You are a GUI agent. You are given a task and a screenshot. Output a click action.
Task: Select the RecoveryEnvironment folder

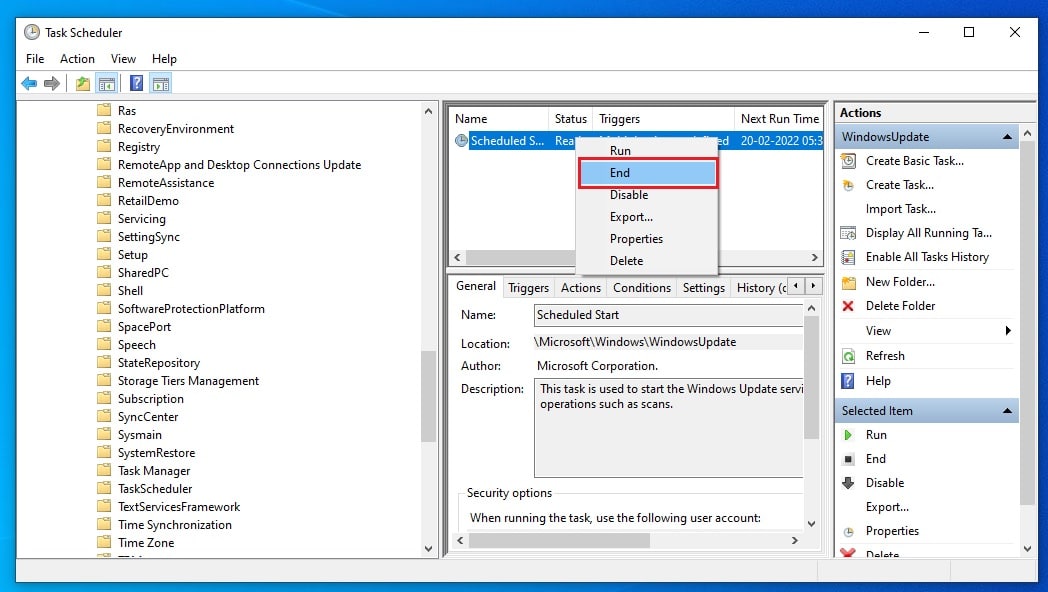coord(176,128)
